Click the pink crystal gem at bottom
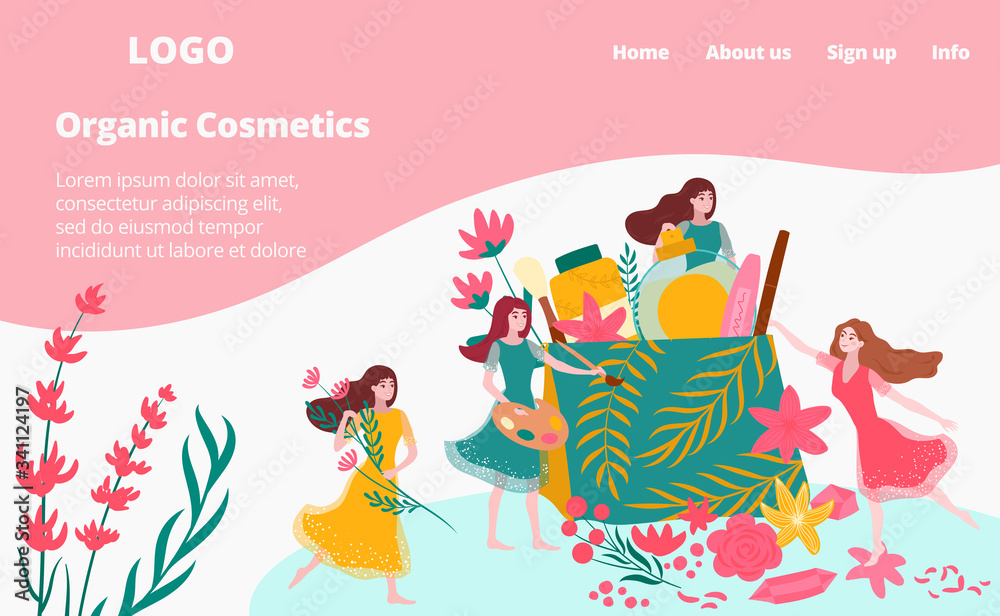Screen dimensions: 1000x616 tap(793, 585)
